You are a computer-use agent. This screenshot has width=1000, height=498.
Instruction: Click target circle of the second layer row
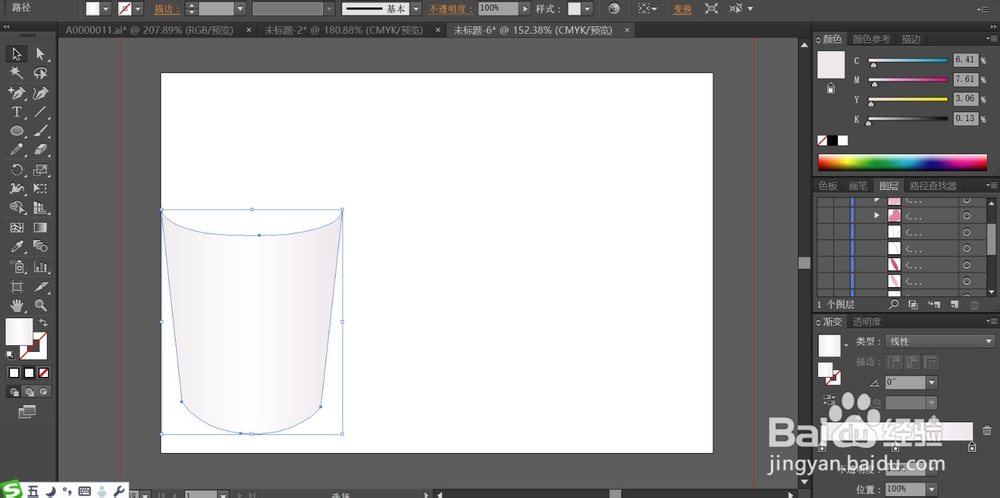click(966, 216)
